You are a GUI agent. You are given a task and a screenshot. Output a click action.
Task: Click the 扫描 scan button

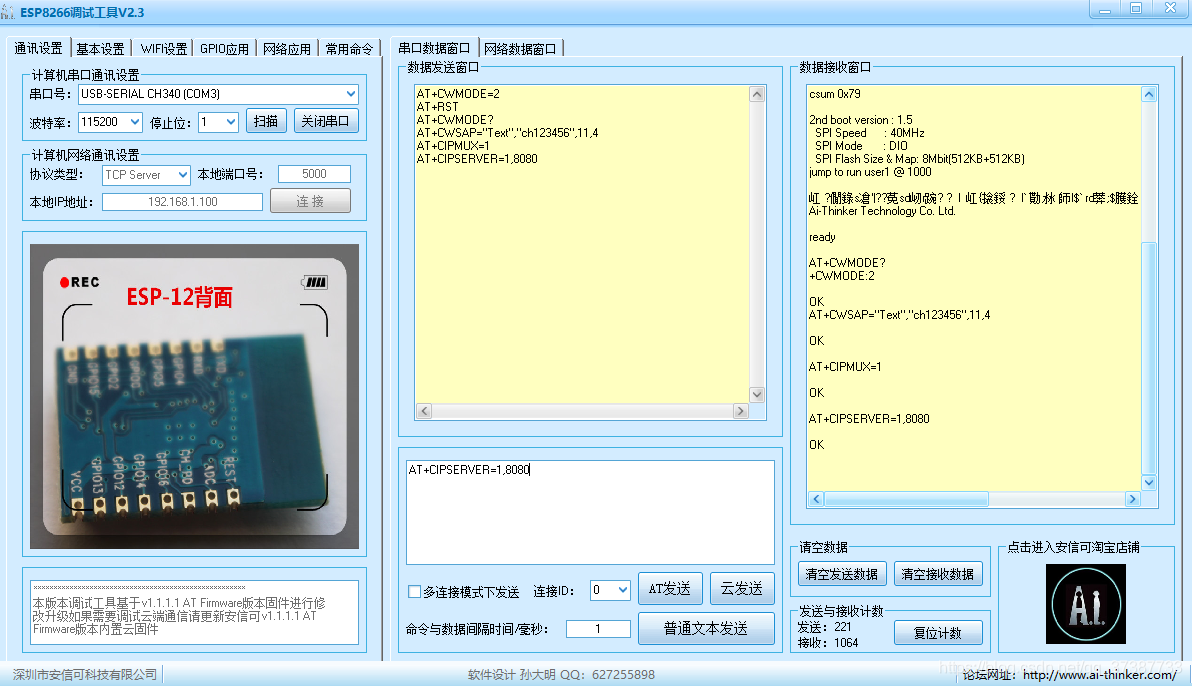(266, 121)
